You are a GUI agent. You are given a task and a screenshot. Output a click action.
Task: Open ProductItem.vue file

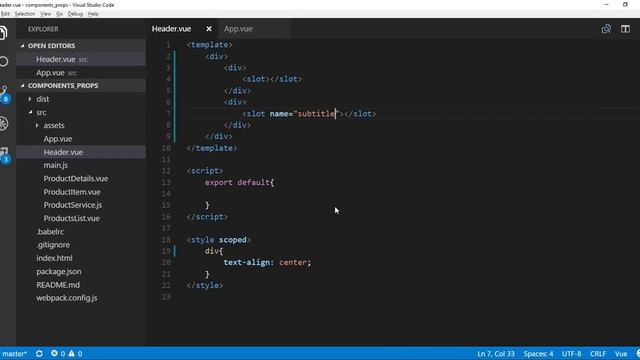click(x=81, y=192)
